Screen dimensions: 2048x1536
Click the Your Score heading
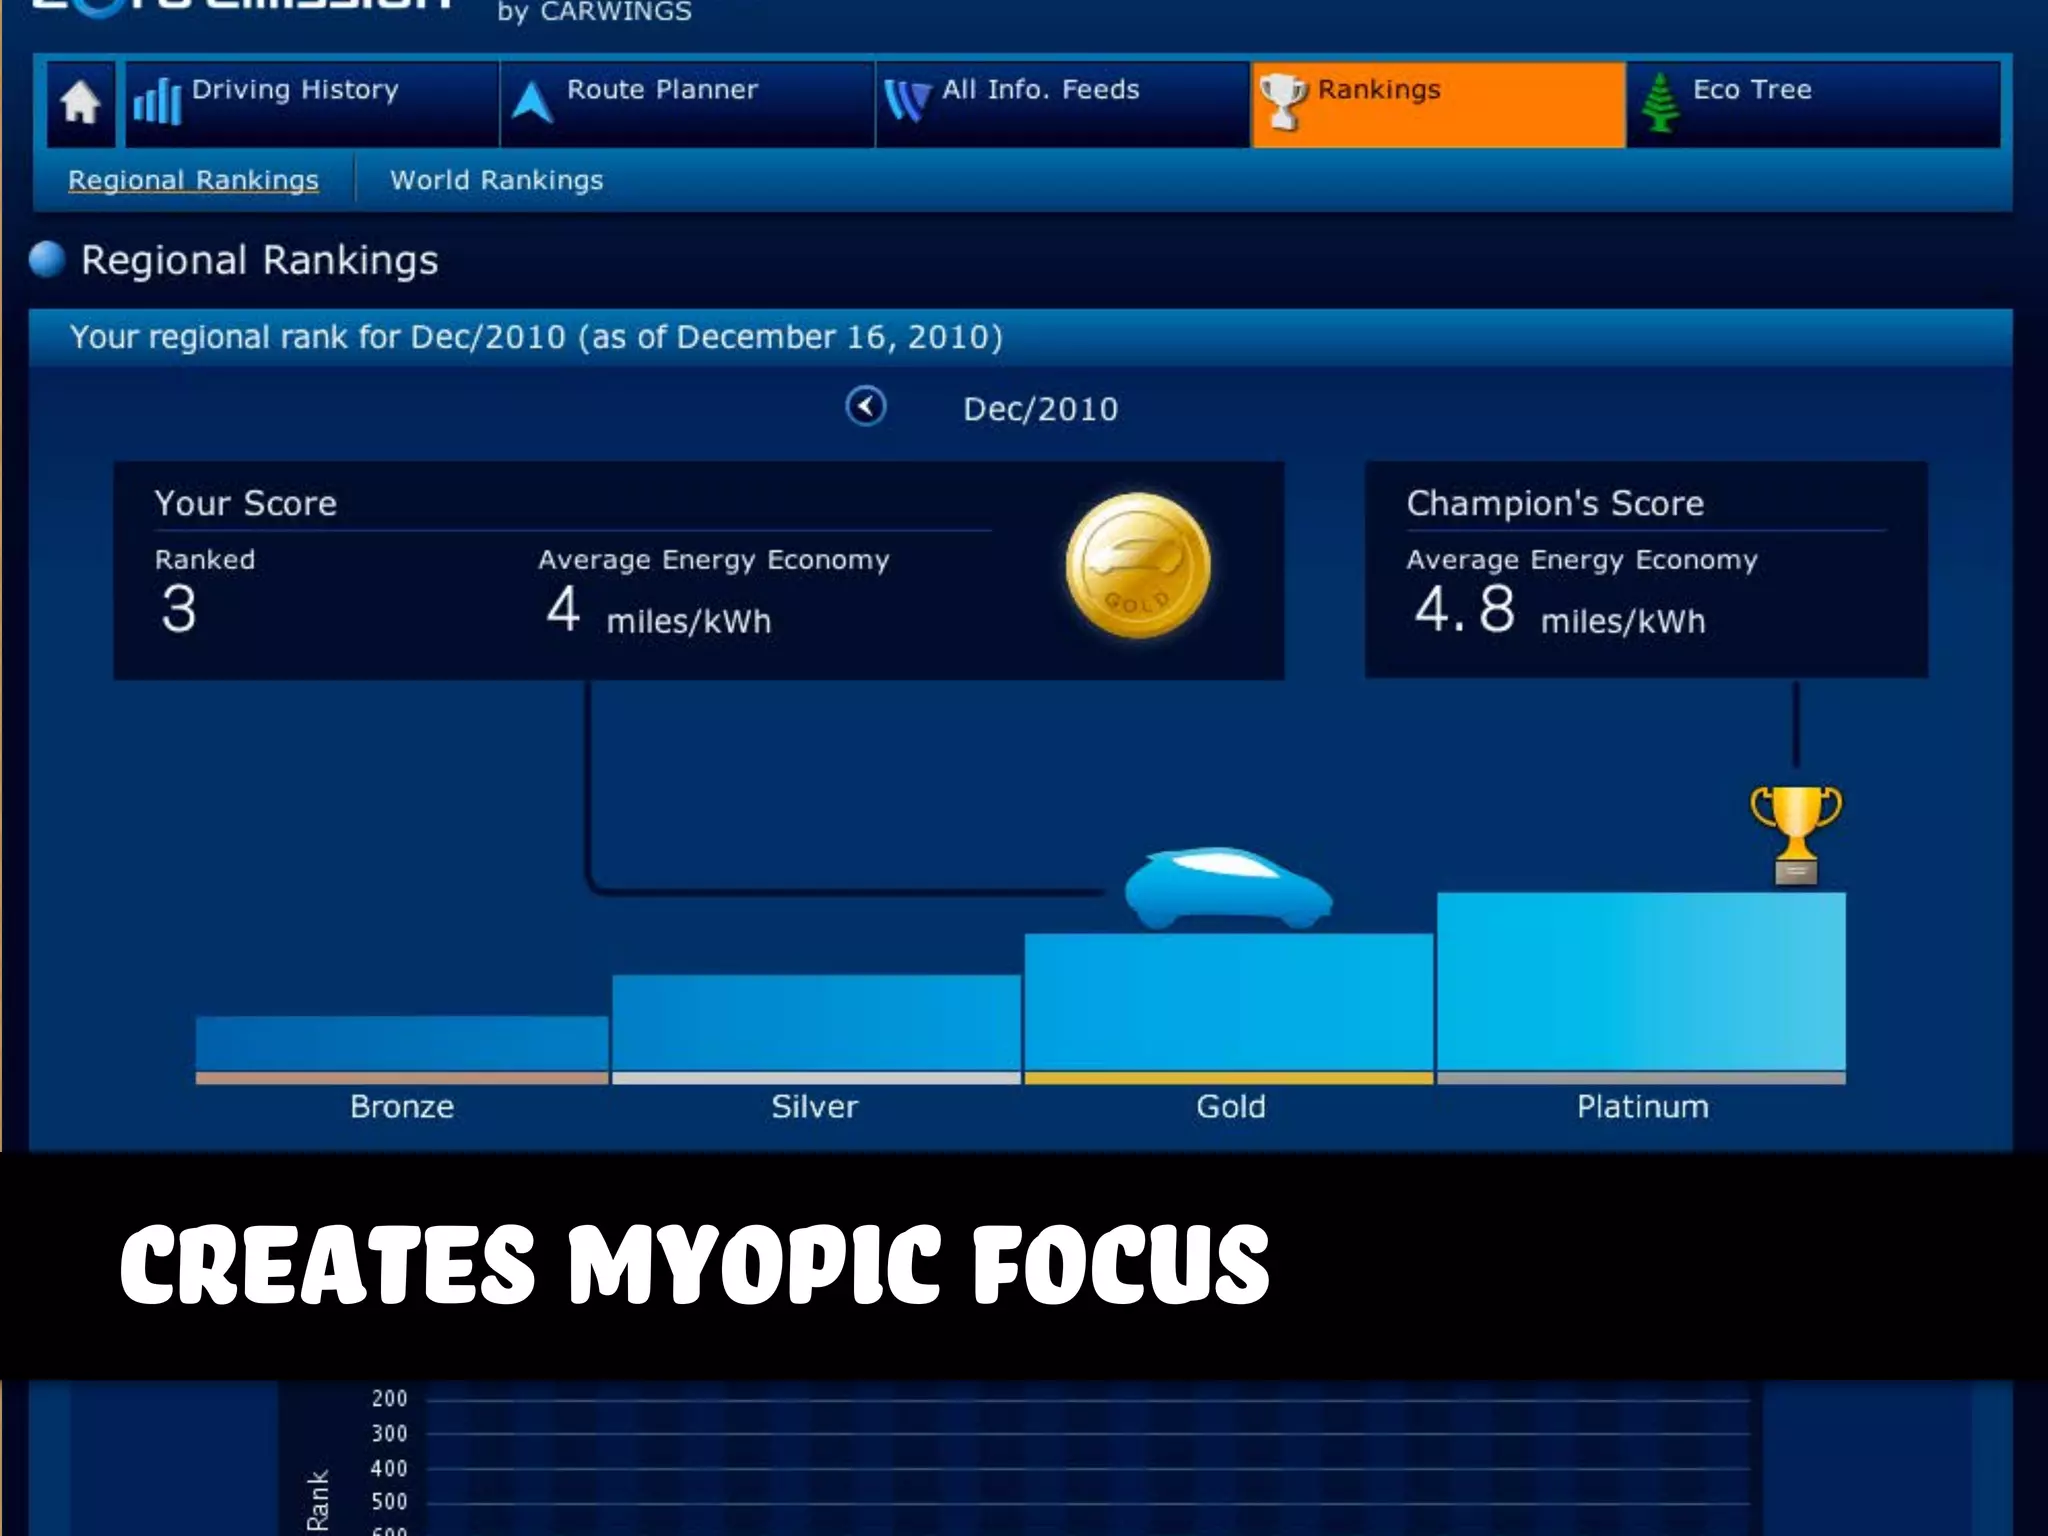[x=246, y=503]
